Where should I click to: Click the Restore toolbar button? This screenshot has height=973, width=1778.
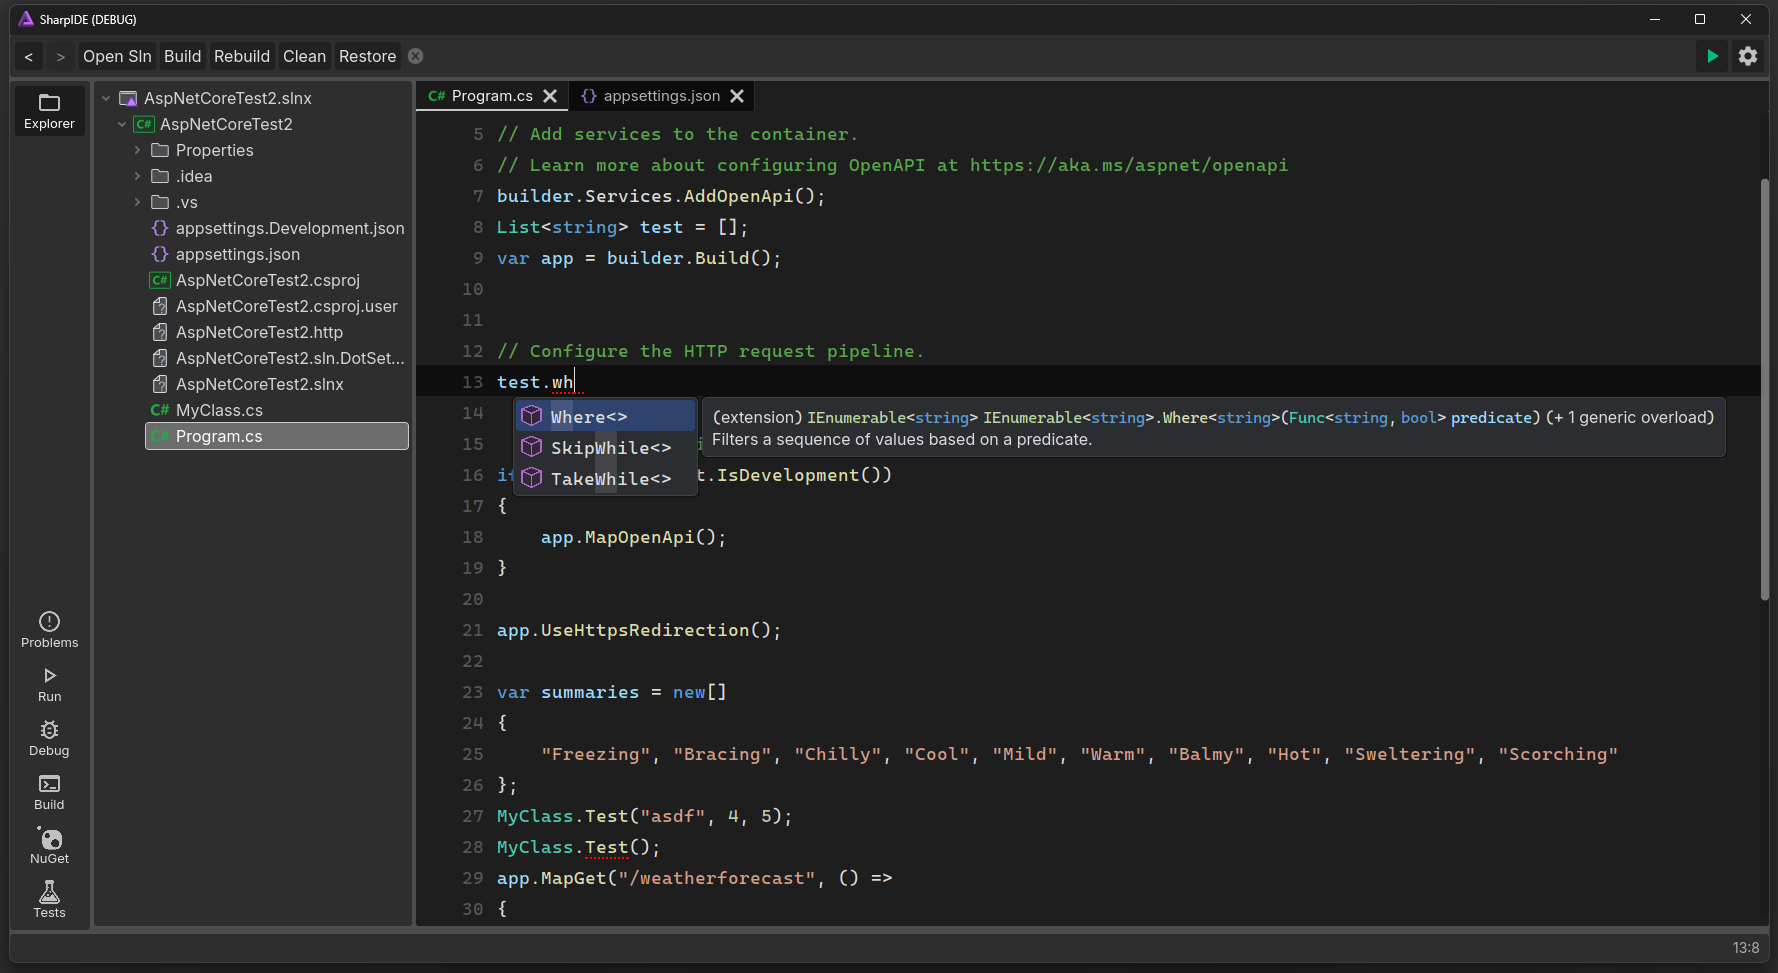(368, 57)
